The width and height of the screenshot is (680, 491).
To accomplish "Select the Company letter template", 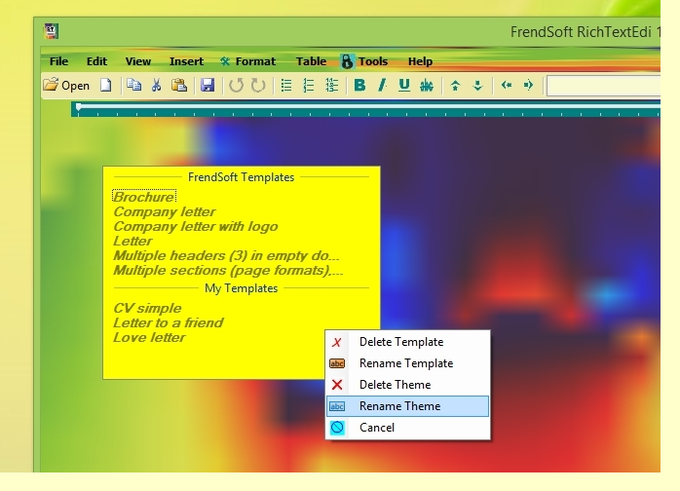I will point(164,212).
